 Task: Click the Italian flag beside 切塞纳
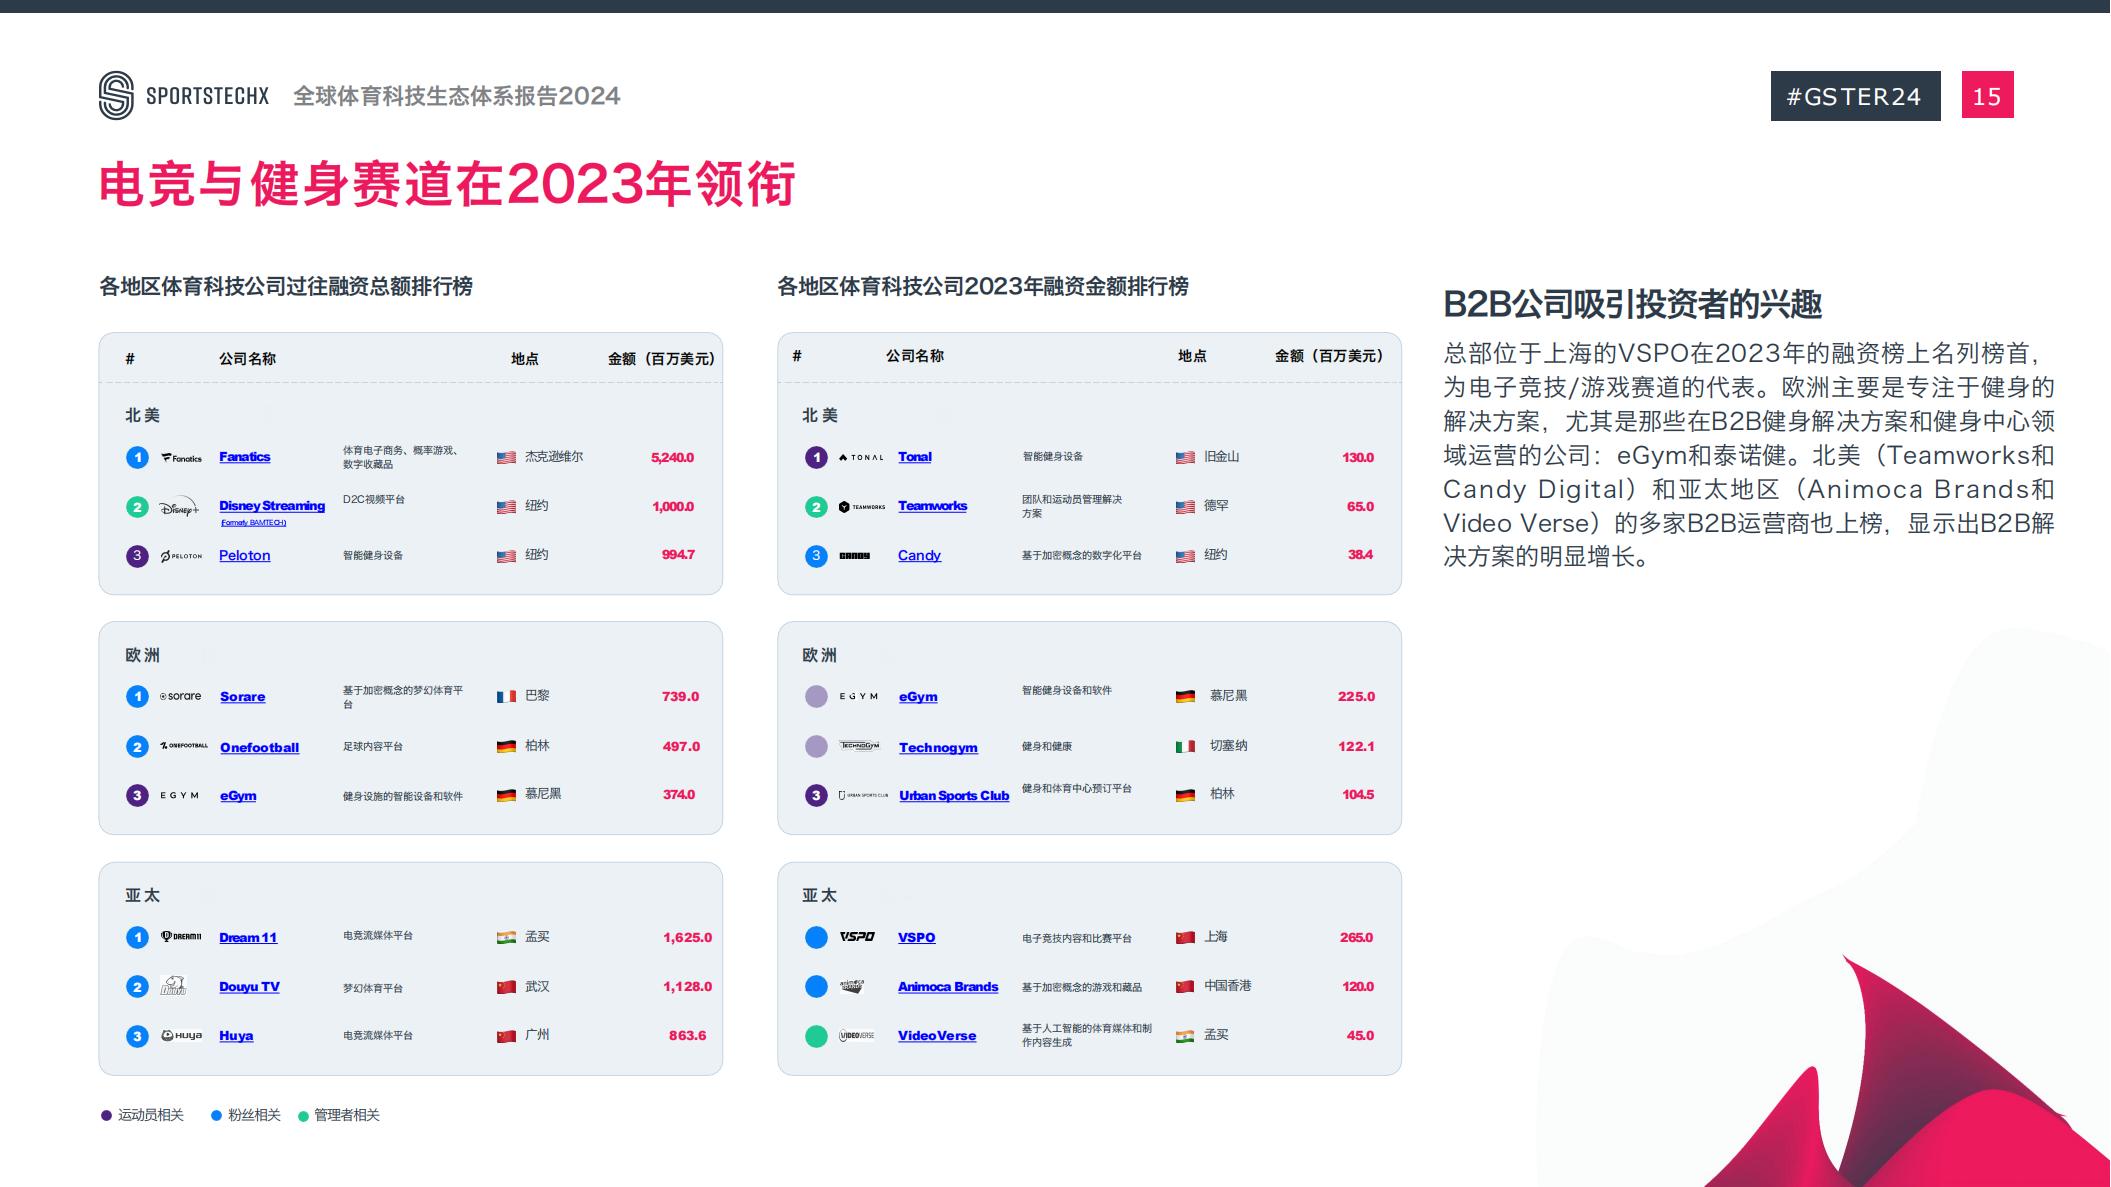(x=1186, y=746)
